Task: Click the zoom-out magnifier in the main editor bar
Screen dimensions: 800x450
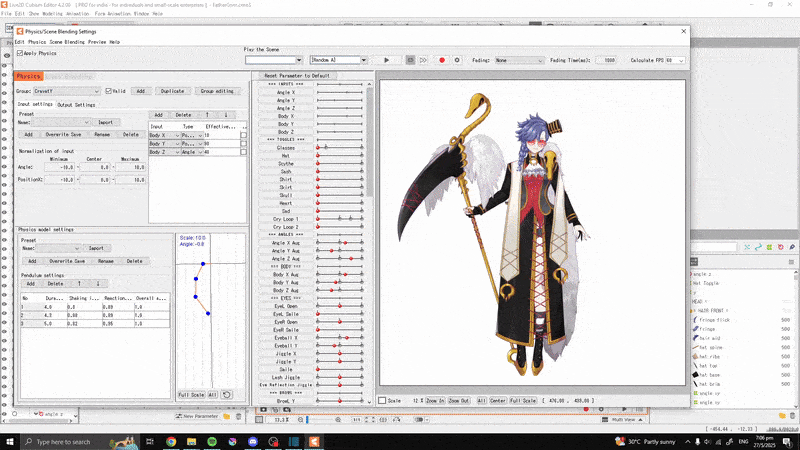Action: pyautogui.click(x=301, y=420)
